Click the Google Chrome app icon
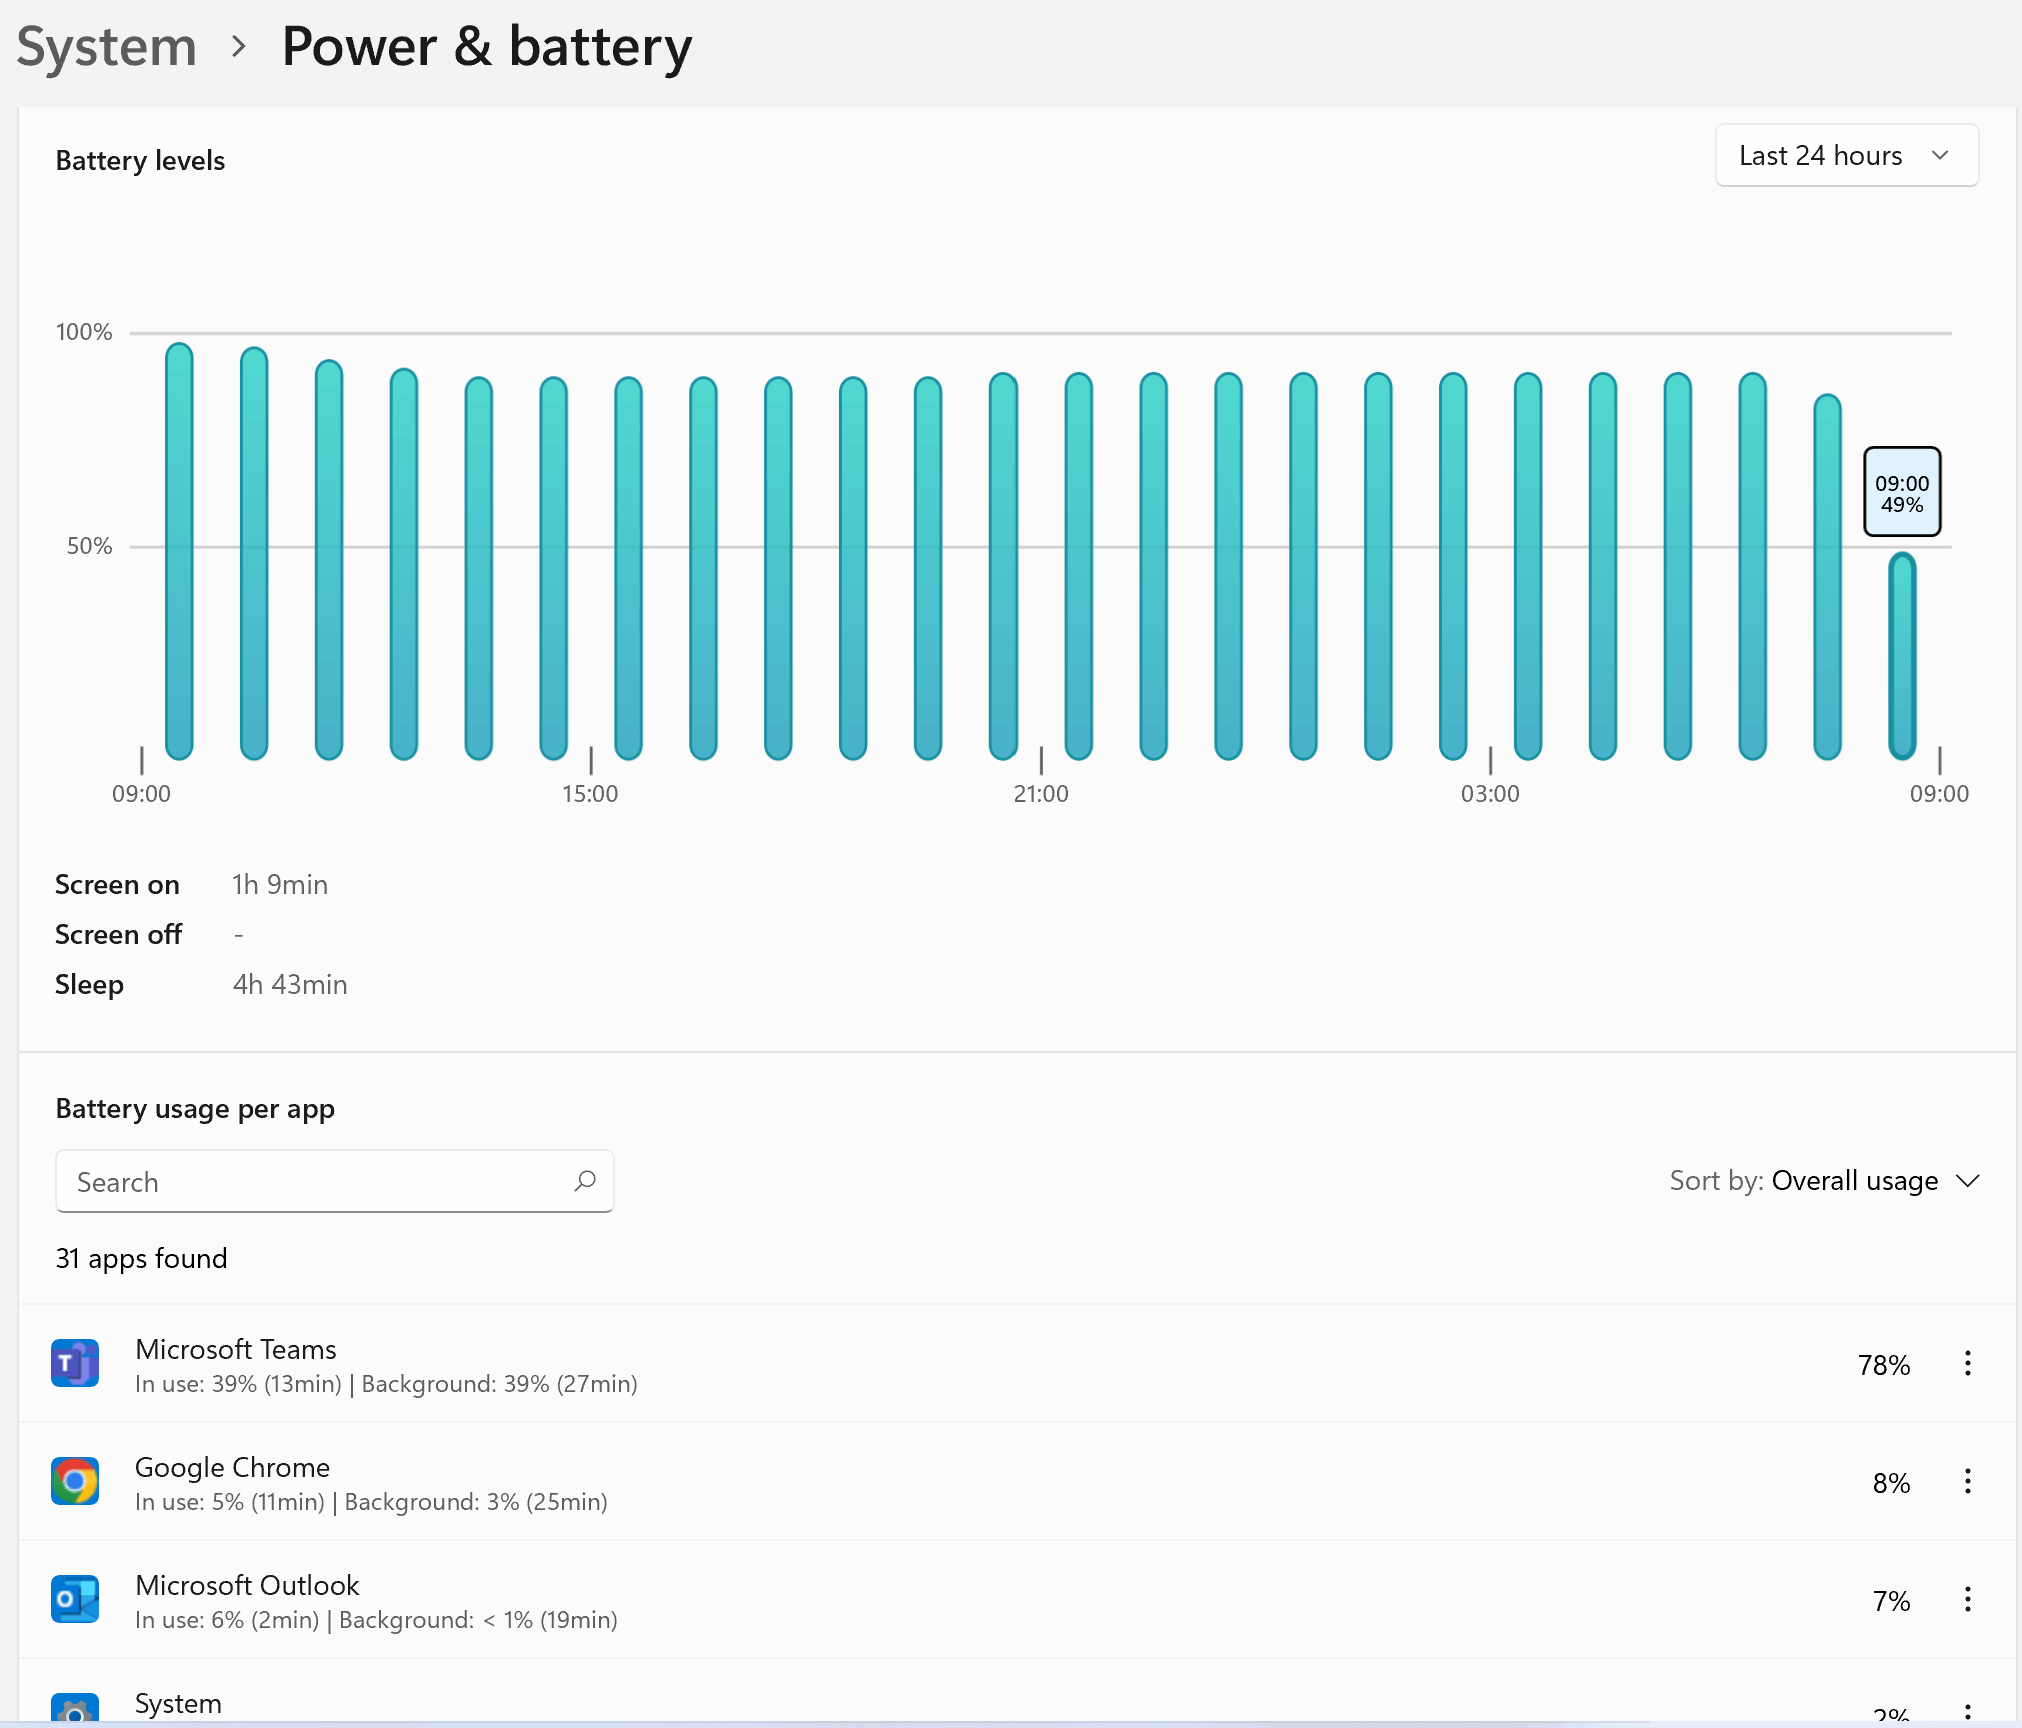 (x=75, y=1481)
